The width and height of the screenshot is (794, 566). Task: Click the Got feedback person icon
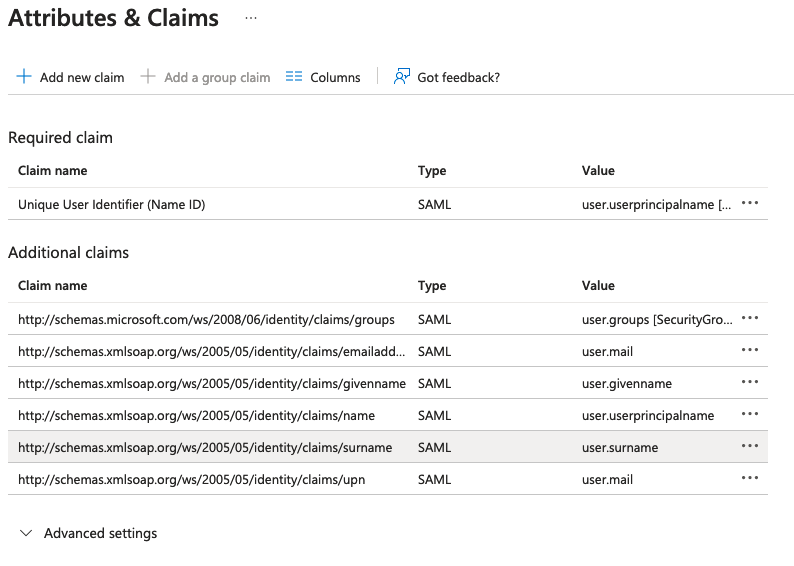[402, 77]
